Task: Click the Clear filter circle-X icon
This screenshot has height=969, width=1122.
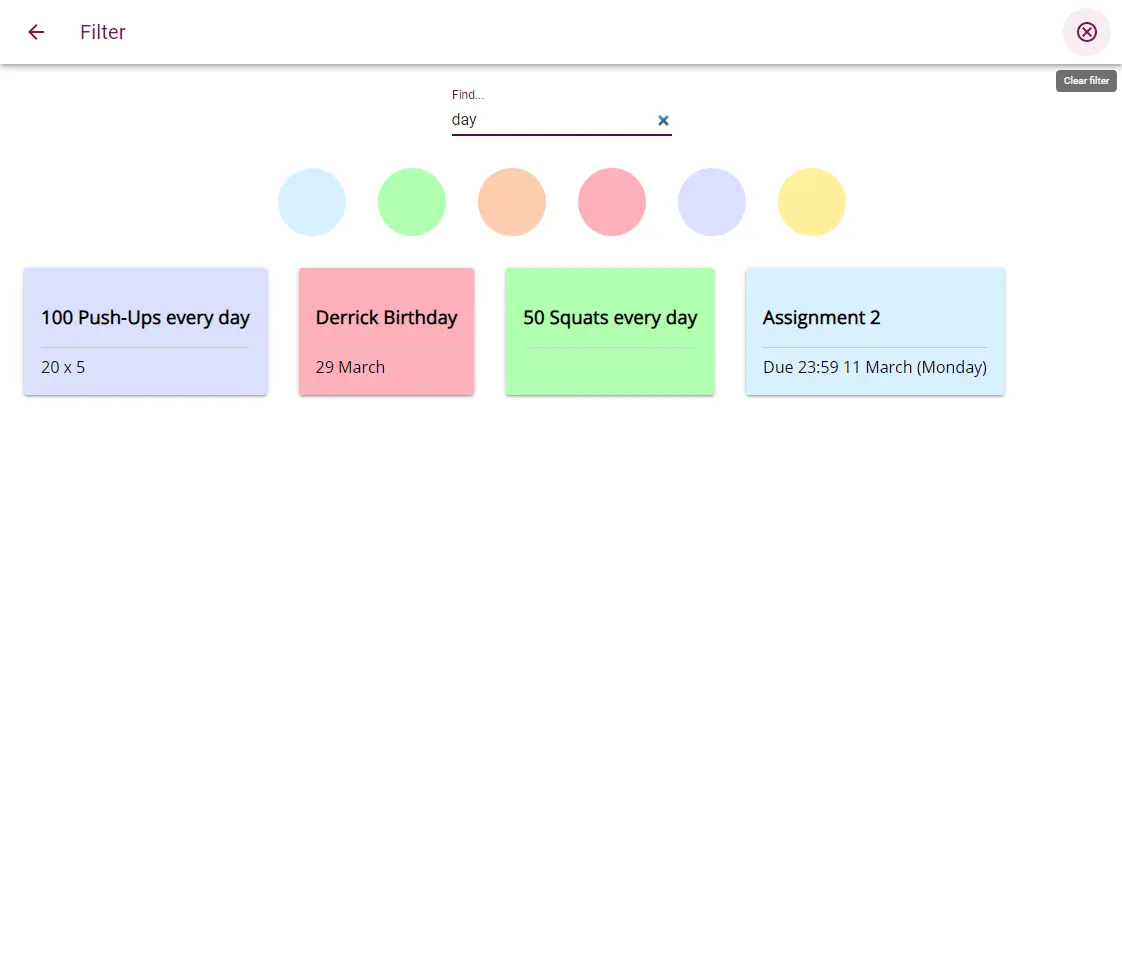Action: click(x=1086, y=32)
